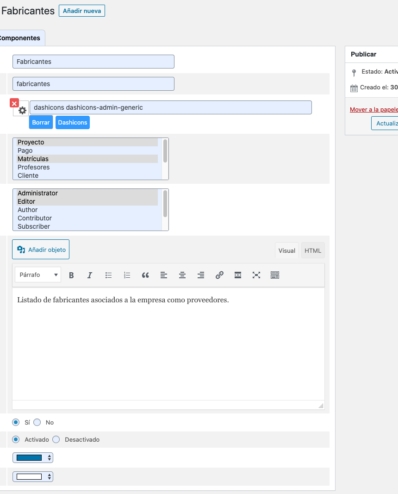Open the Párrafo format dropdown

coord(38,275)
